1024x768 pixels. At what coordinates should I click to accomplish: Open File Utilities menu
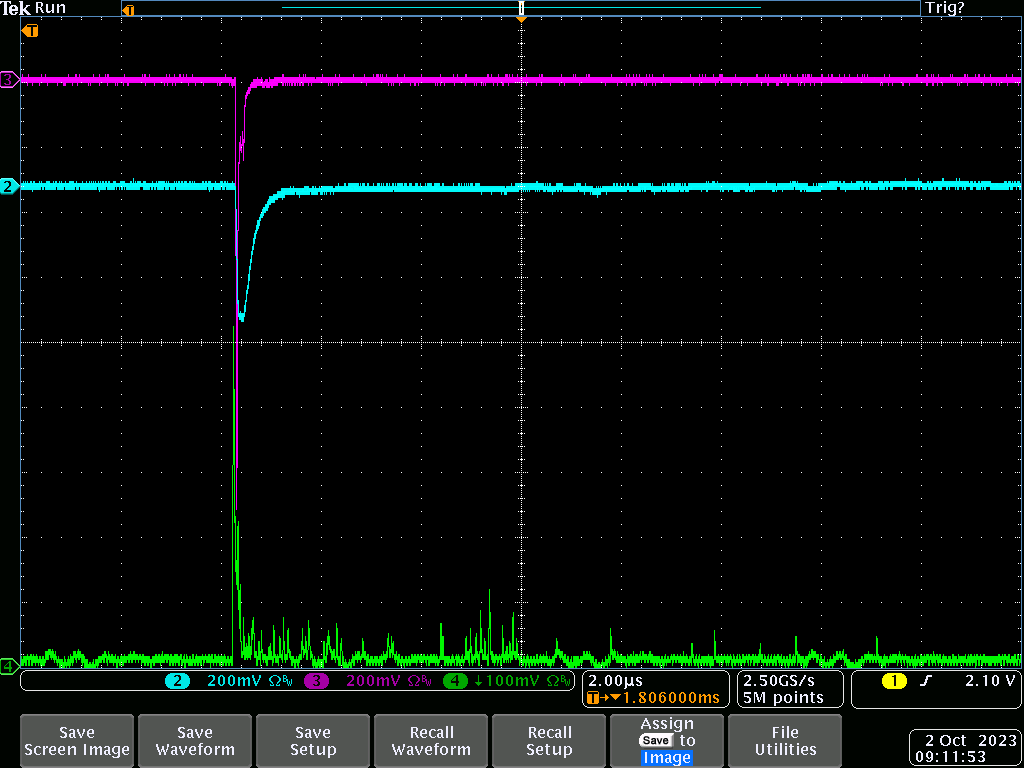coord(785,741)
